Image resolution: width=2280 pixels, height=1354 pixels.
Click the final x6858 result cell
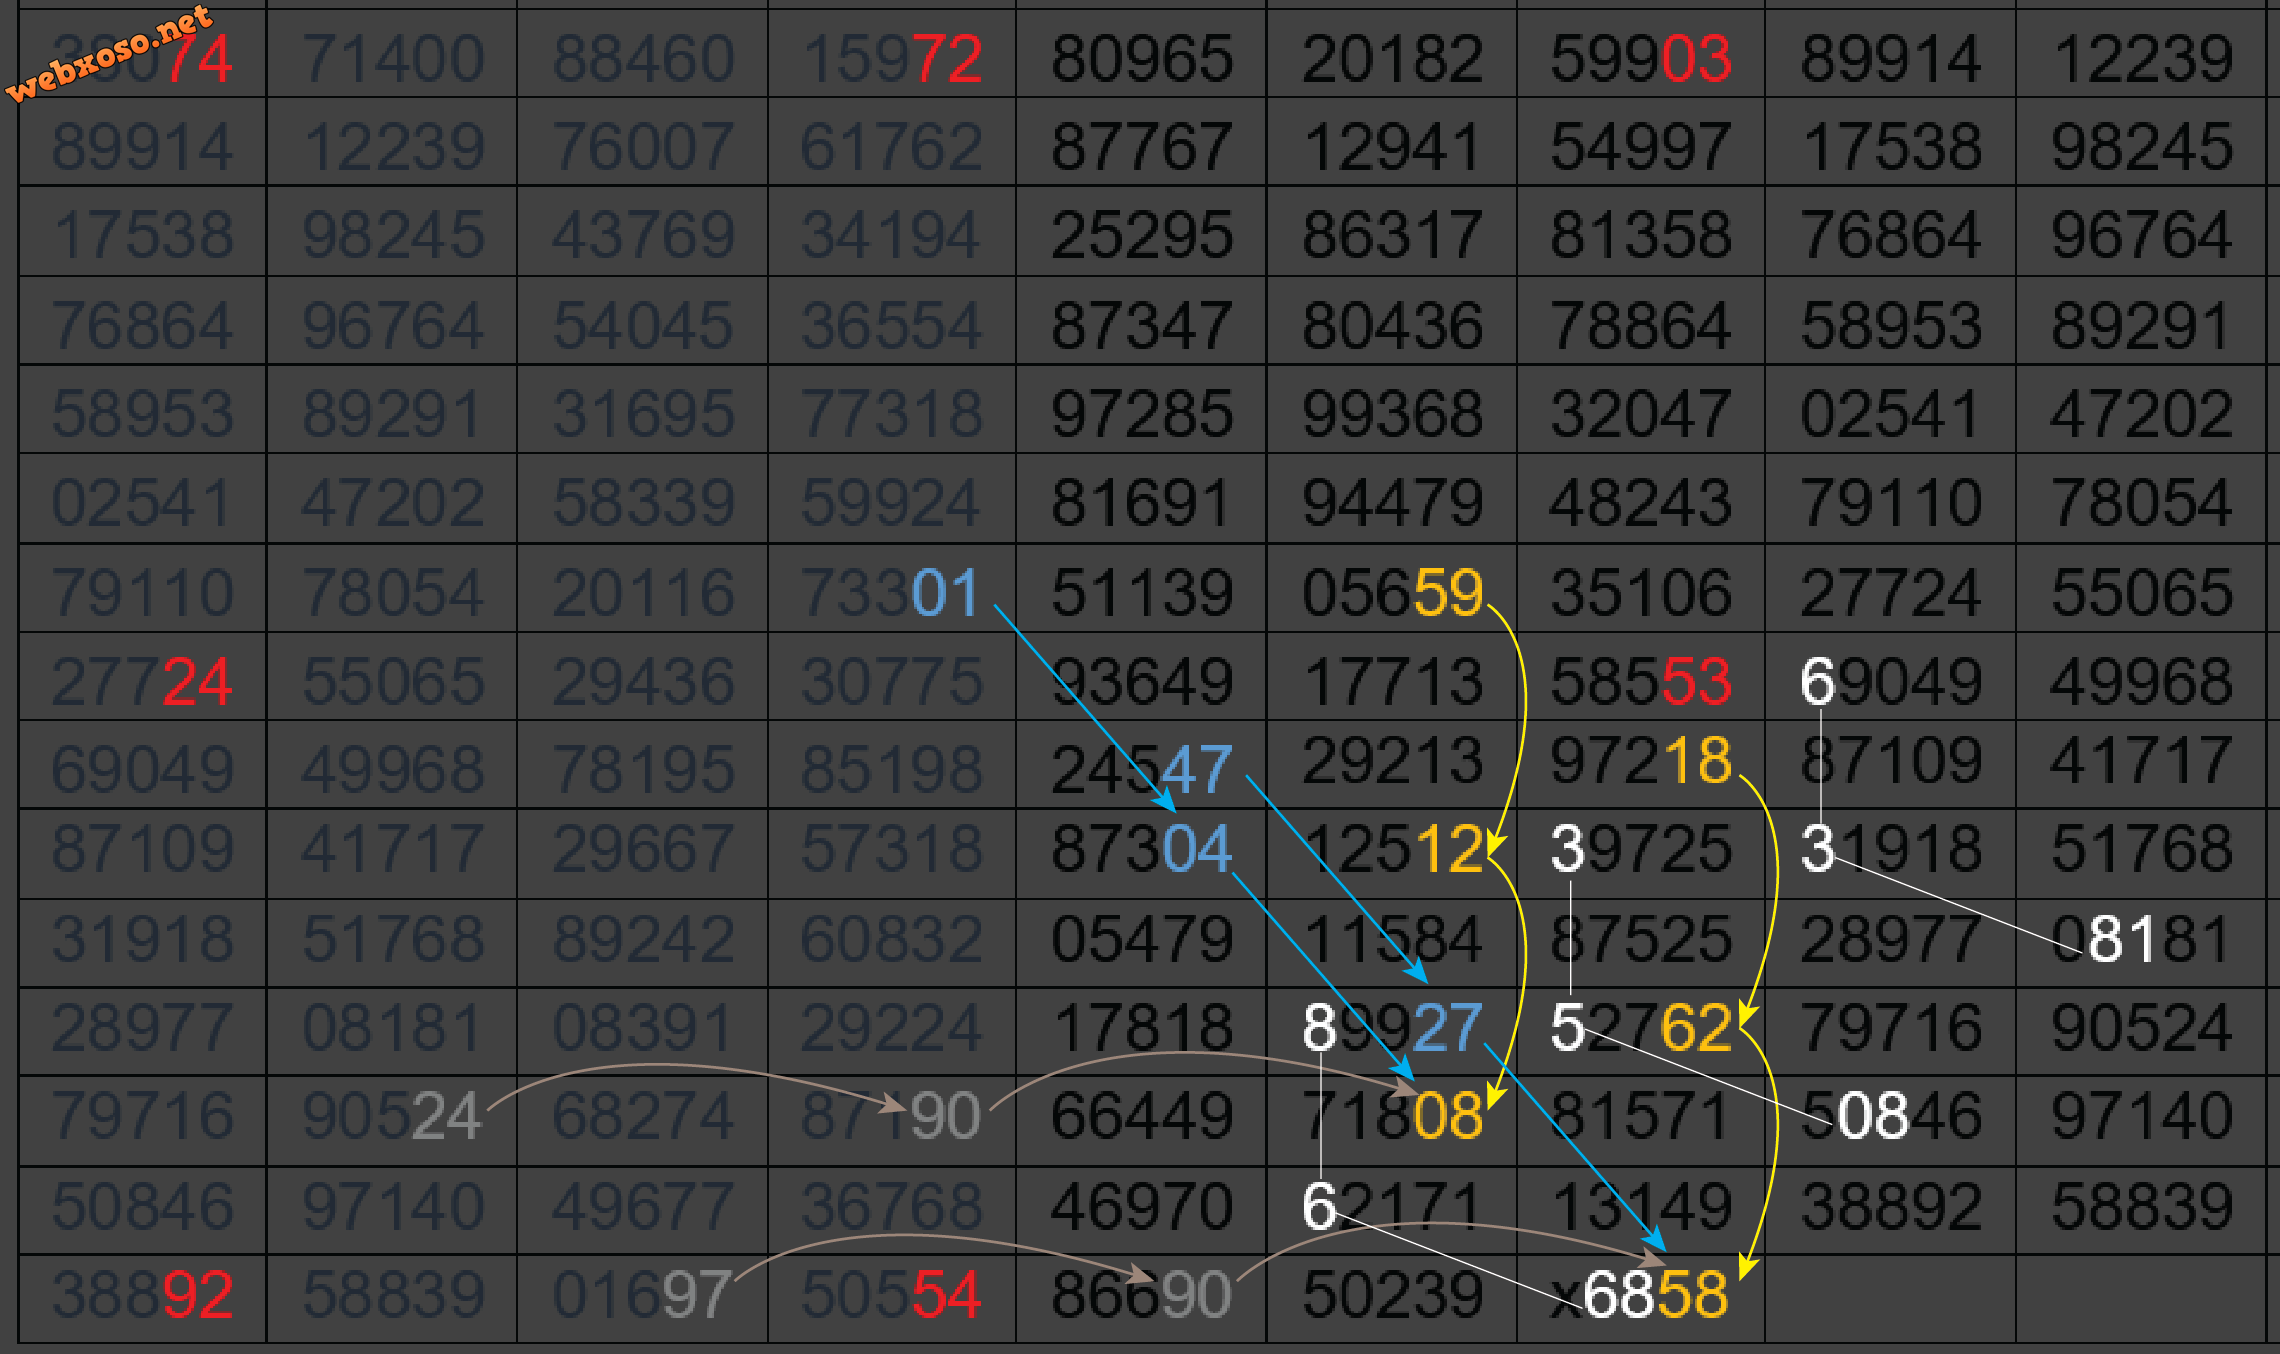[x=1641, y=1294]
